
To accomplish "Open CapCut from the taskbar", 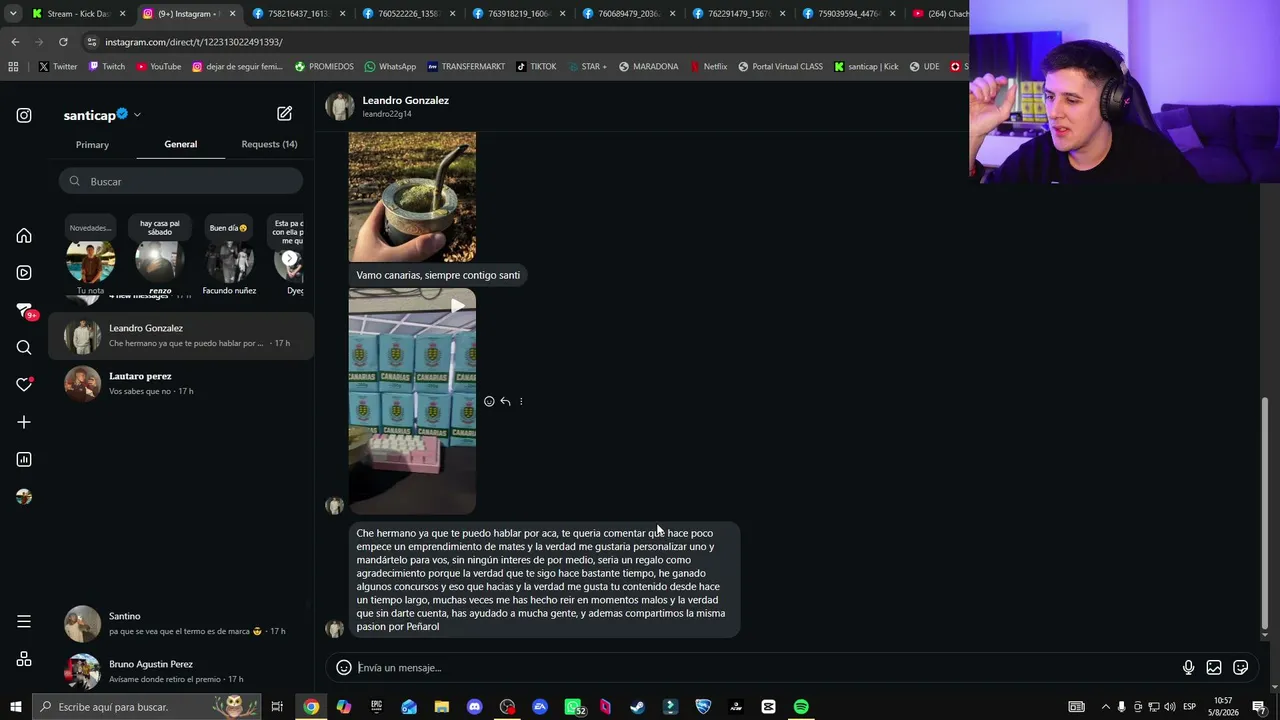I will [x=768, y=707].
